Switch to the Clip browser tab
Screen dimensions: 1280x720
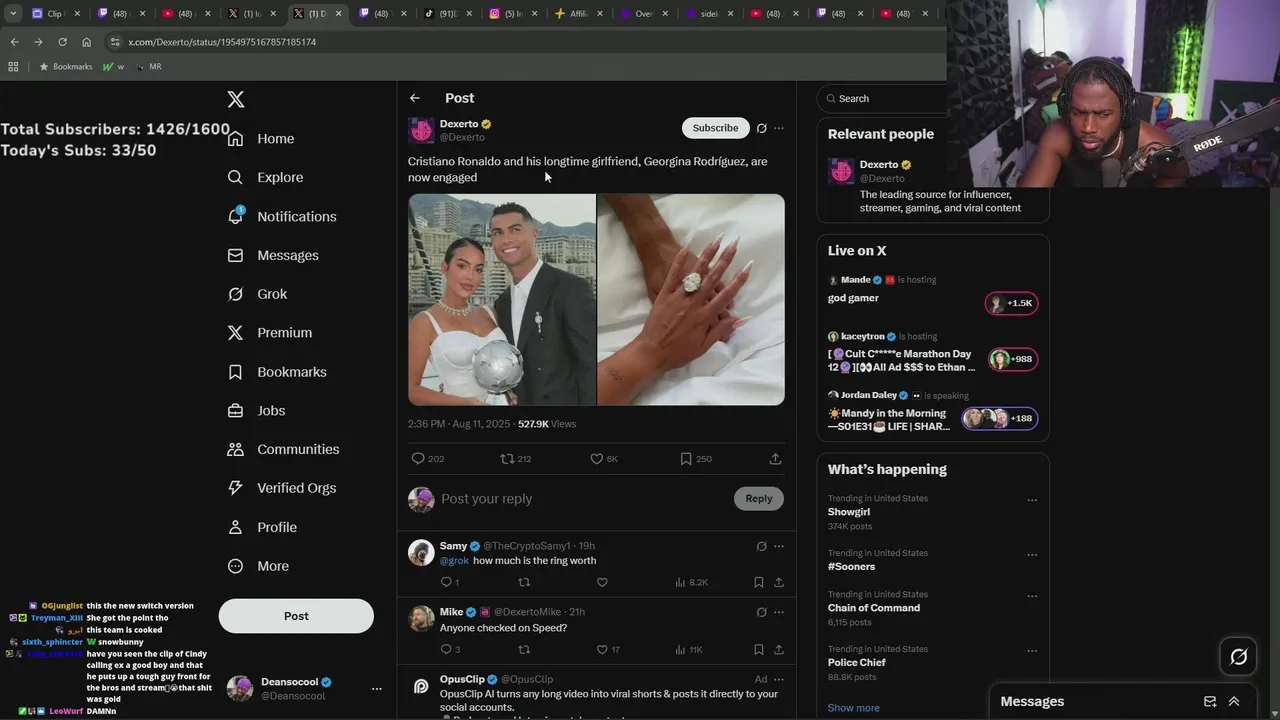pos(54,14)
